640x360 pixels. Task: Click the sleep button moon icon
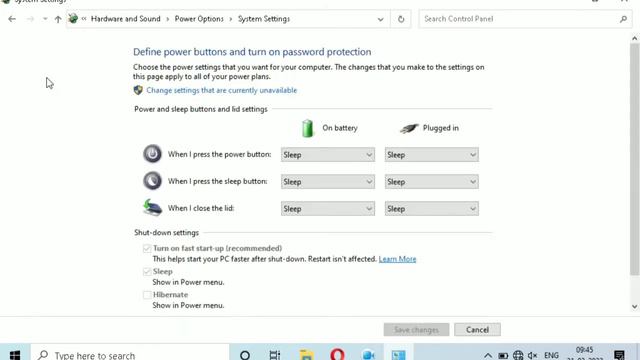pos(152,181)
